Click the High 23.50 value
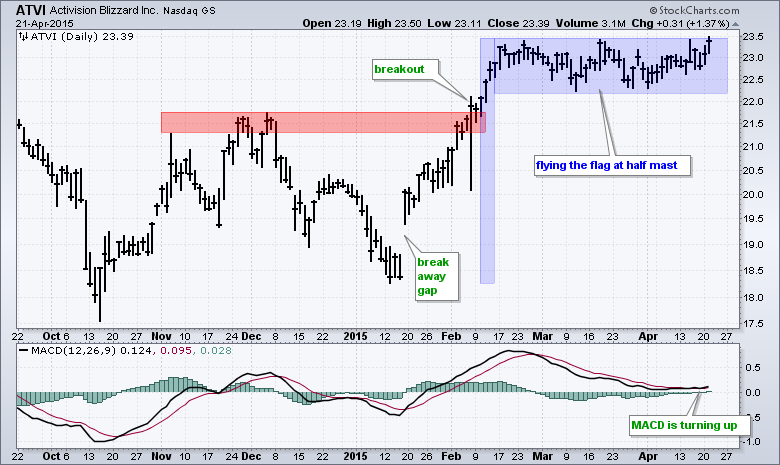The width and height of the screenshot is (780, 465). pos(394,23)
